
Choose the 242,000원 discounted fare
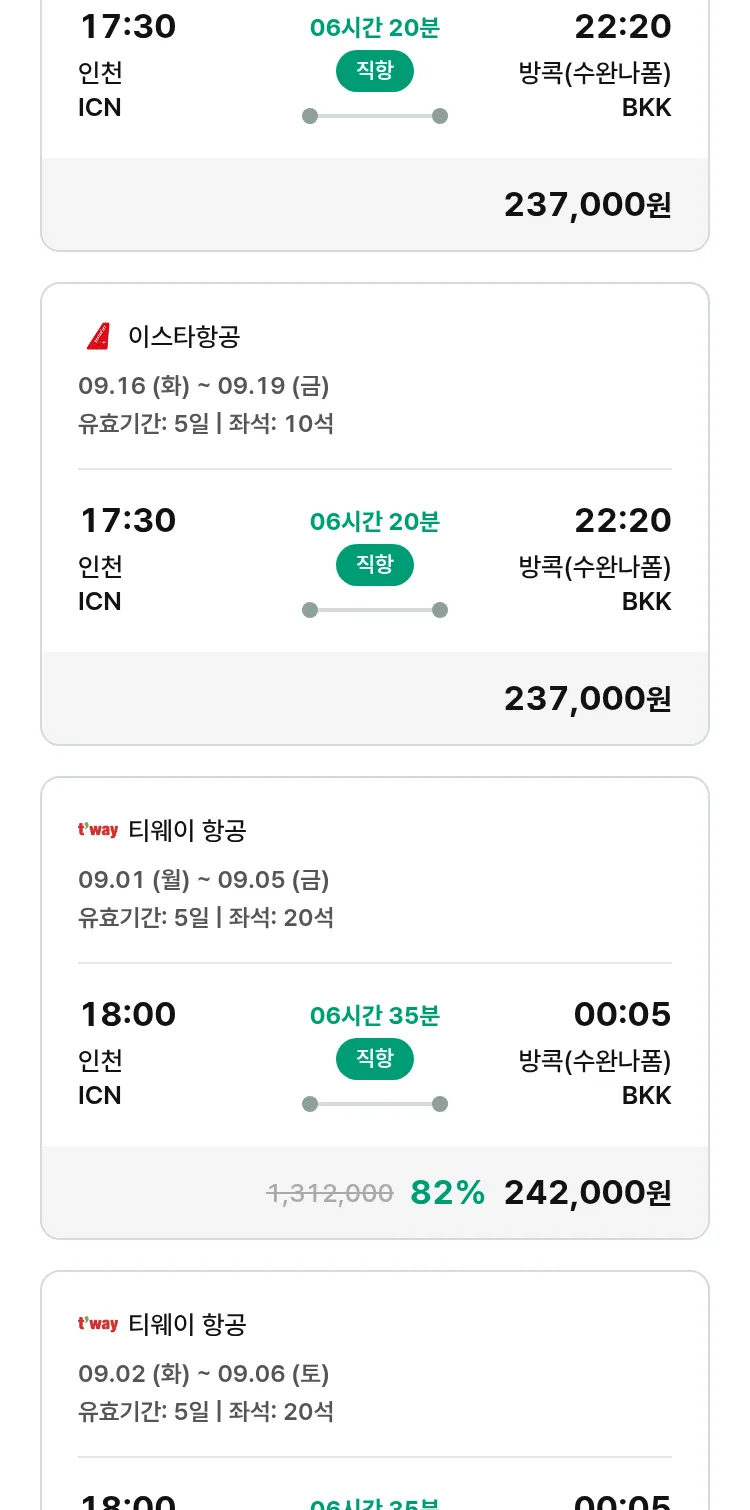pos(587,1192)
